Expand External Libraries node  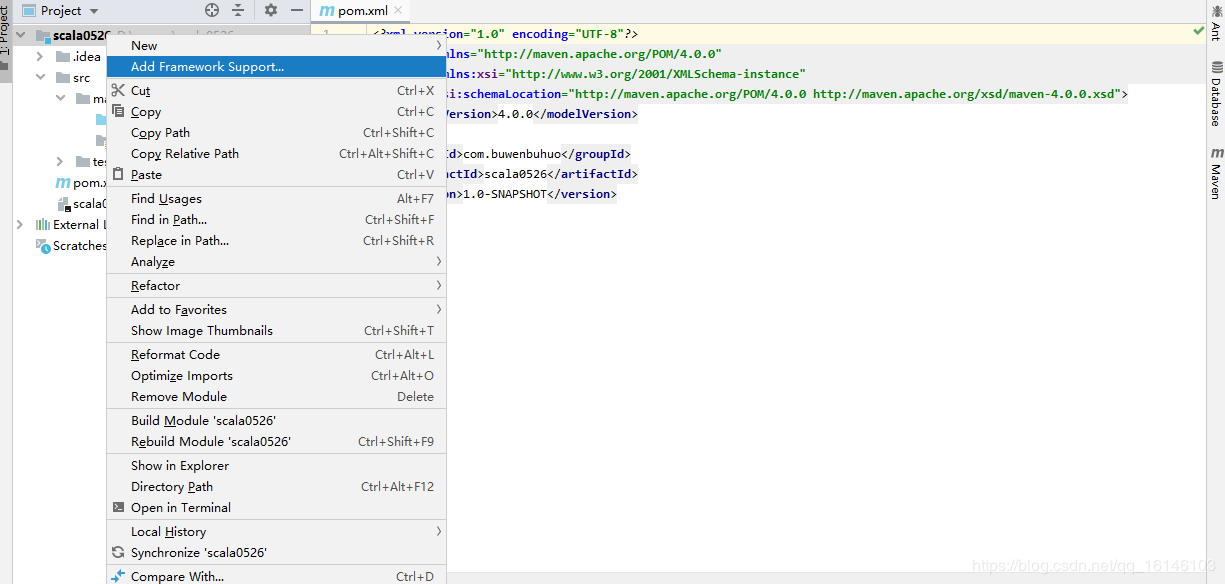click(x=19, y=225)
